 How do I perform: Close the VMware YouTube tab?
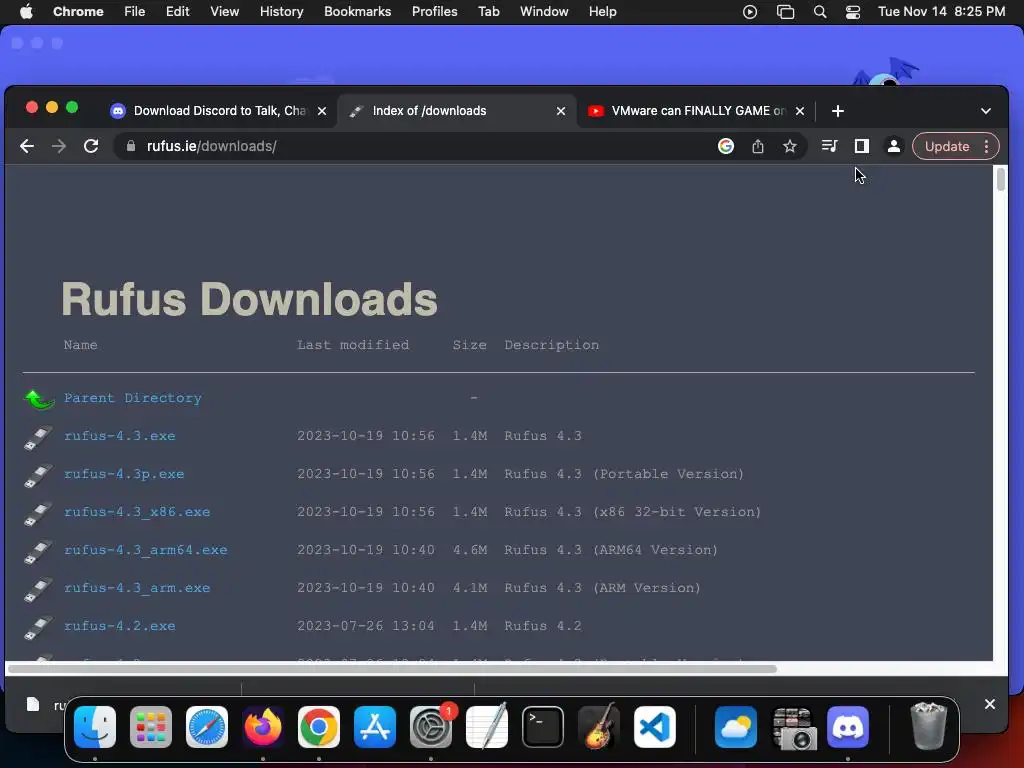[x=800, y=111]
